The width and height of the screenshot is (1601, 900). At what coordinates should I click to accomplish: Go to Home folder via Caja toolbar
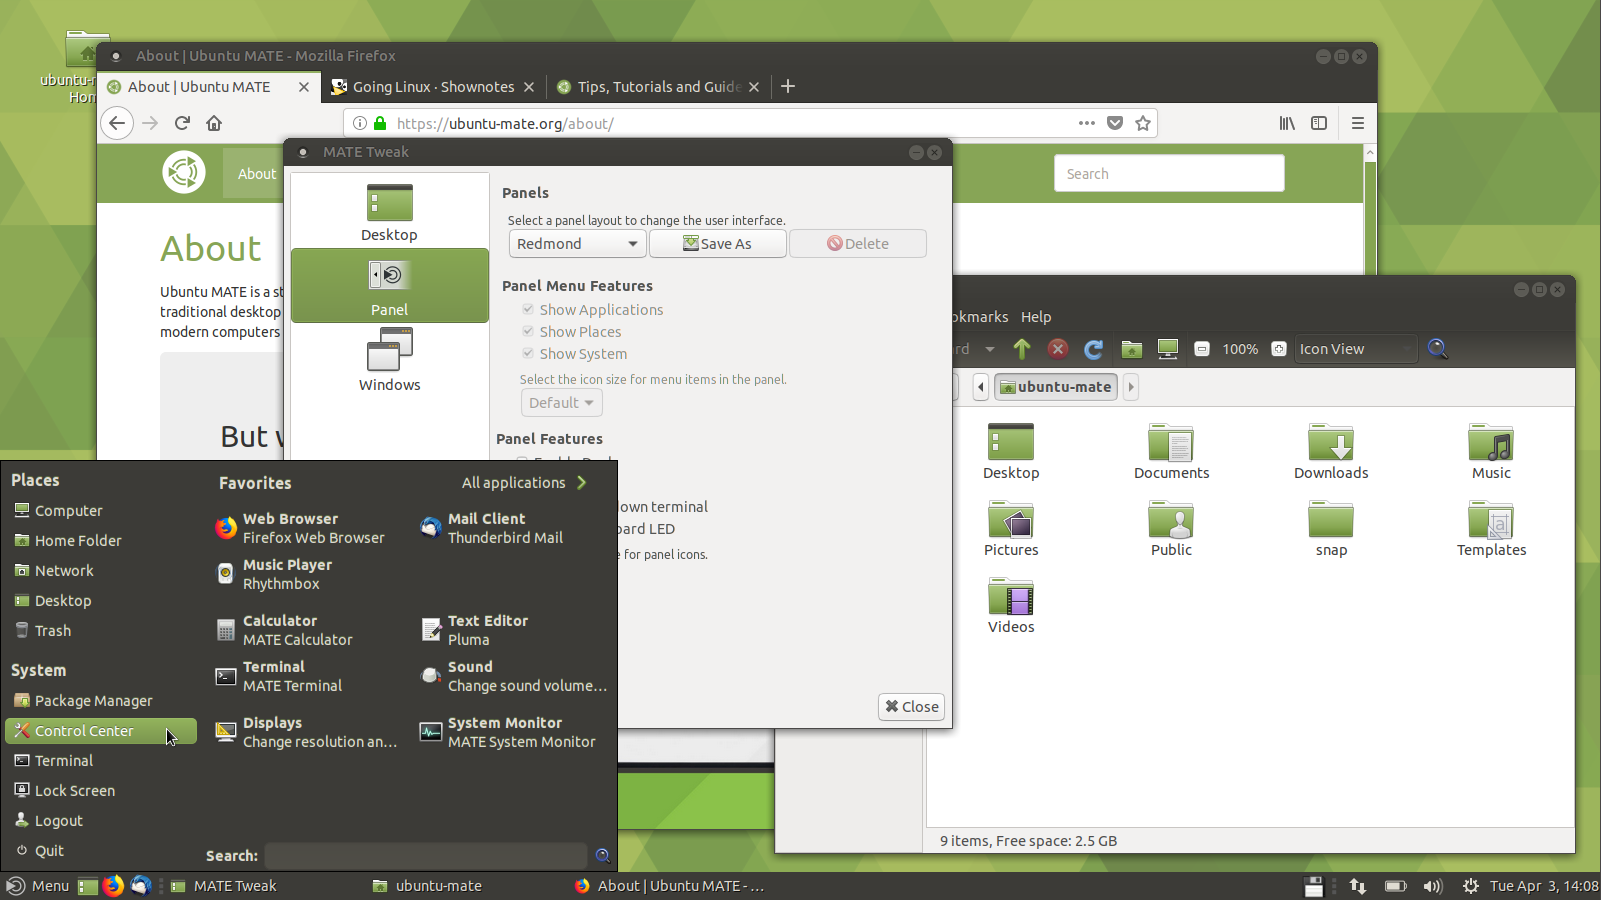(x=1132, y=349)
